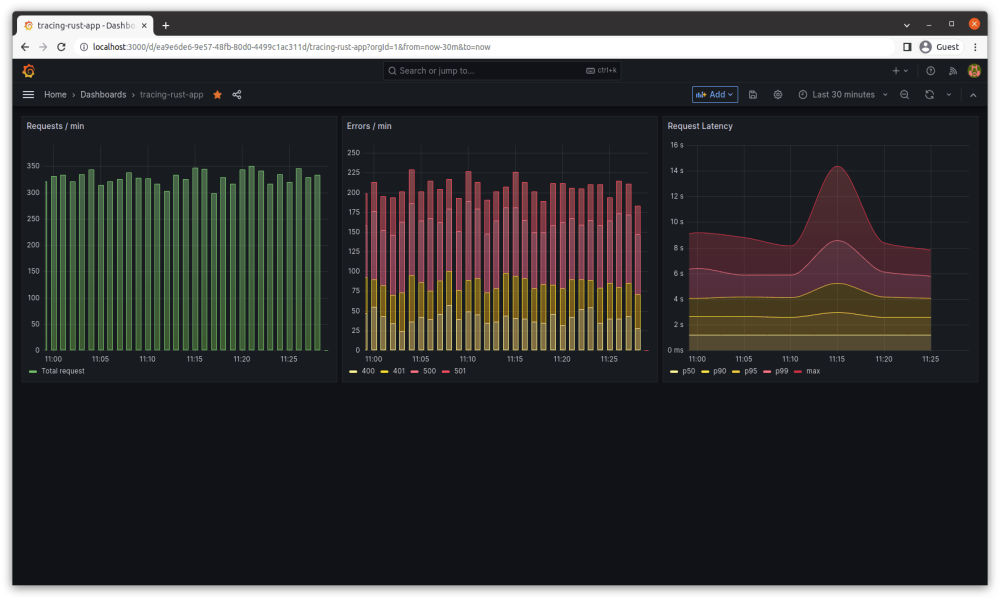Open the Add panel dropdown

click(715, 95)
